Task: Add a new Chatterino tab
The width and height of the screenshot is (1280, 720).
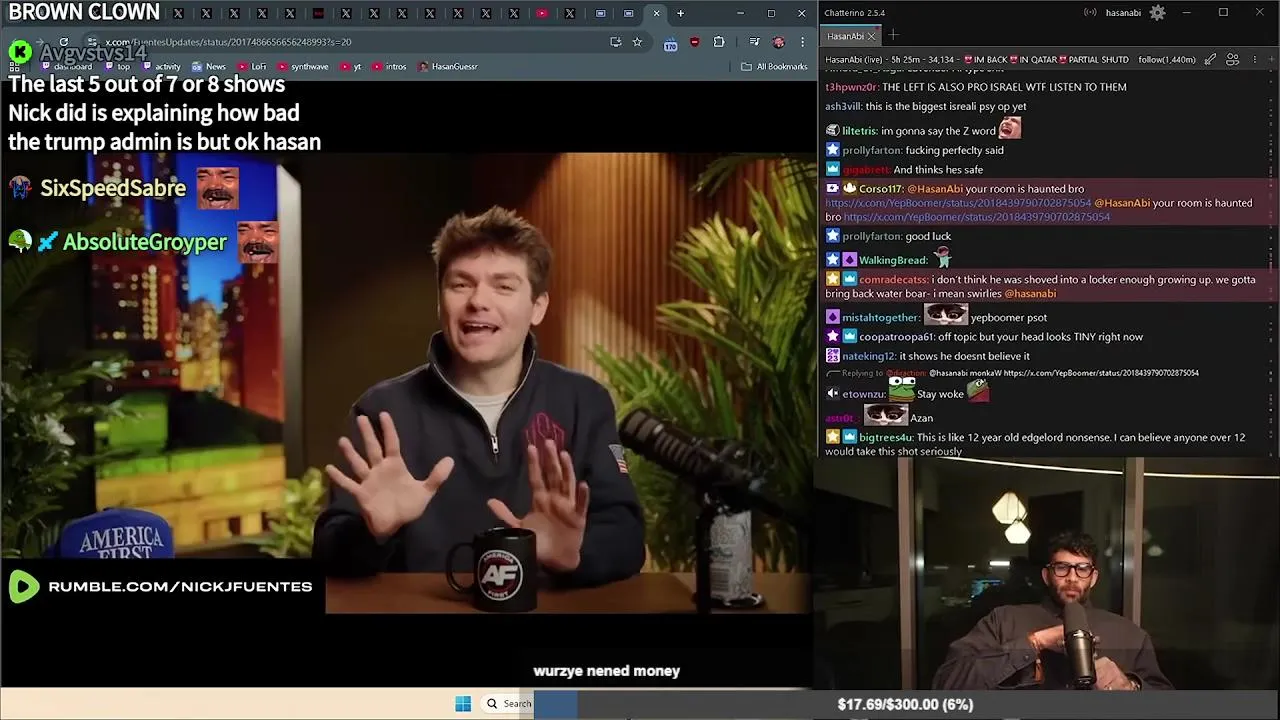Action: (x=894, y=36)
